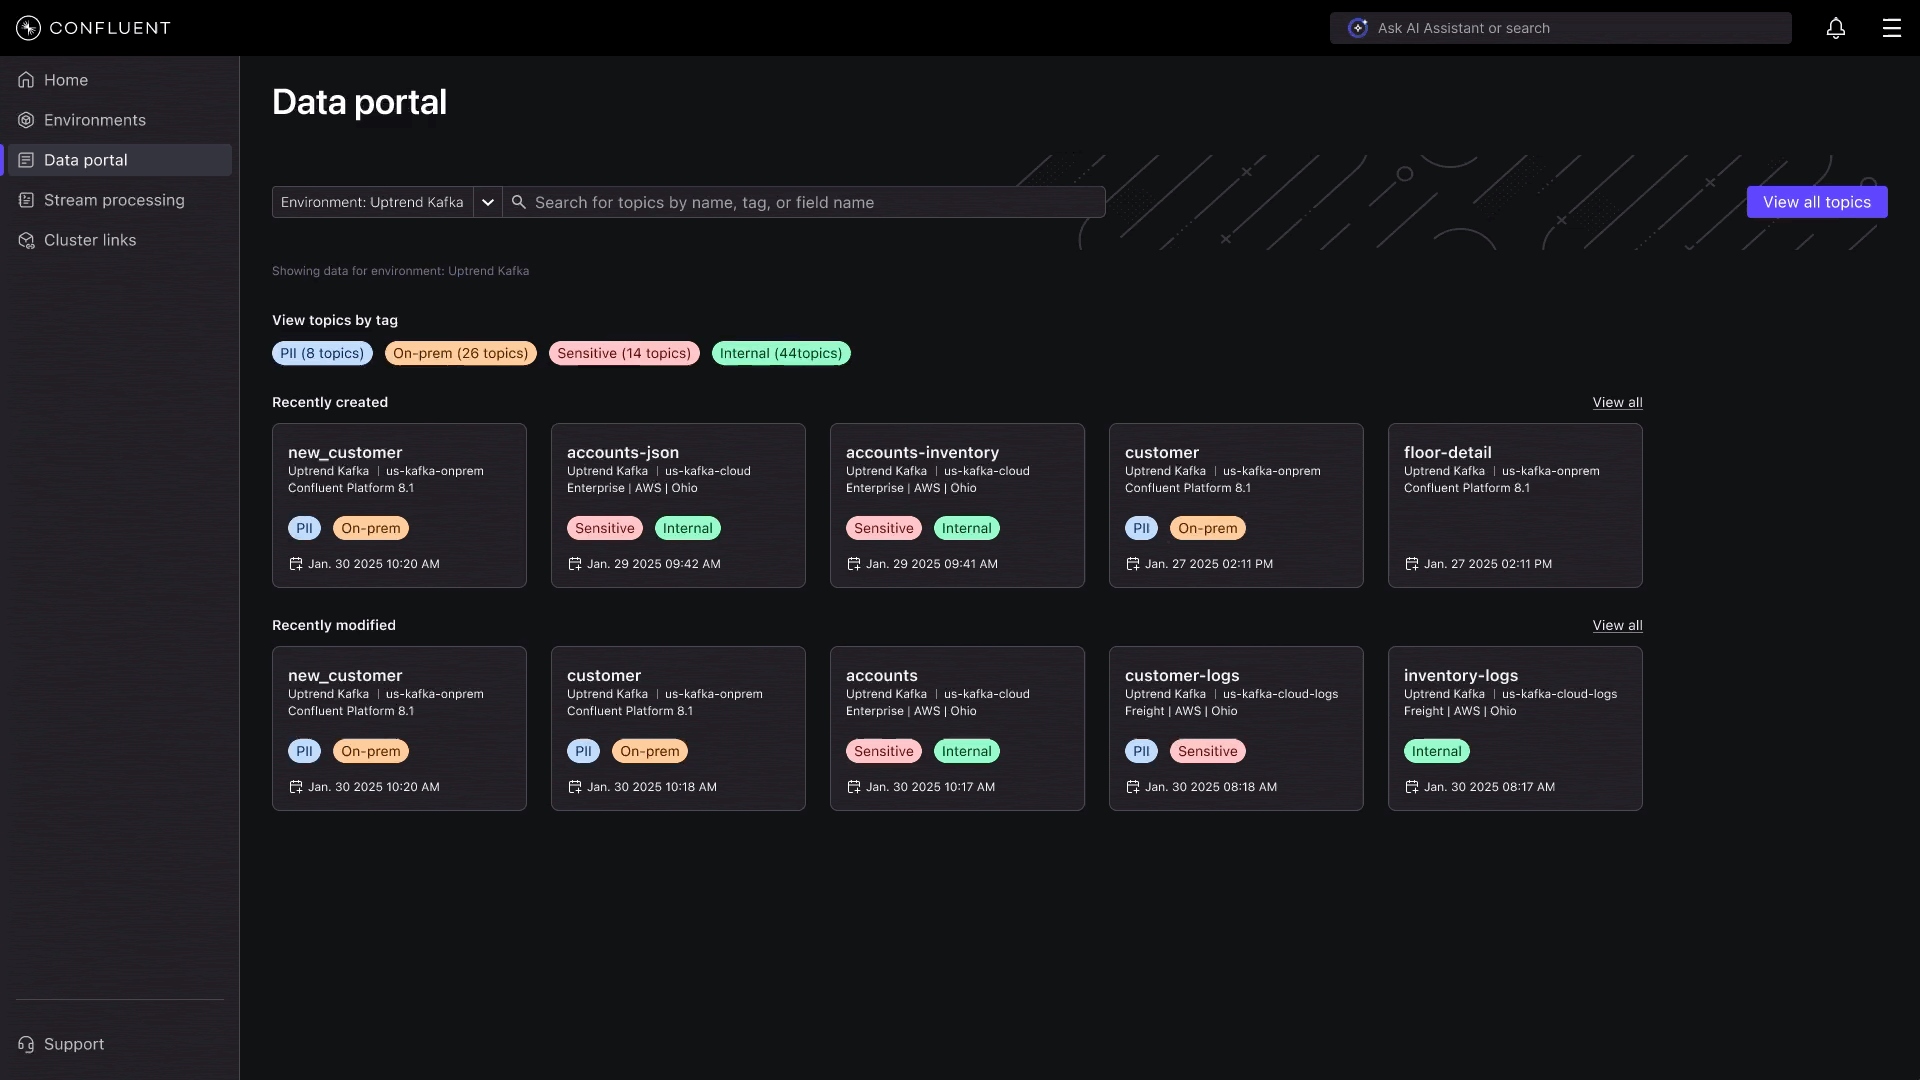Screen dimensions: 1920x1080
Task: Open the Environment: Uptrend Kafka selector
Action: coord(372,202)
